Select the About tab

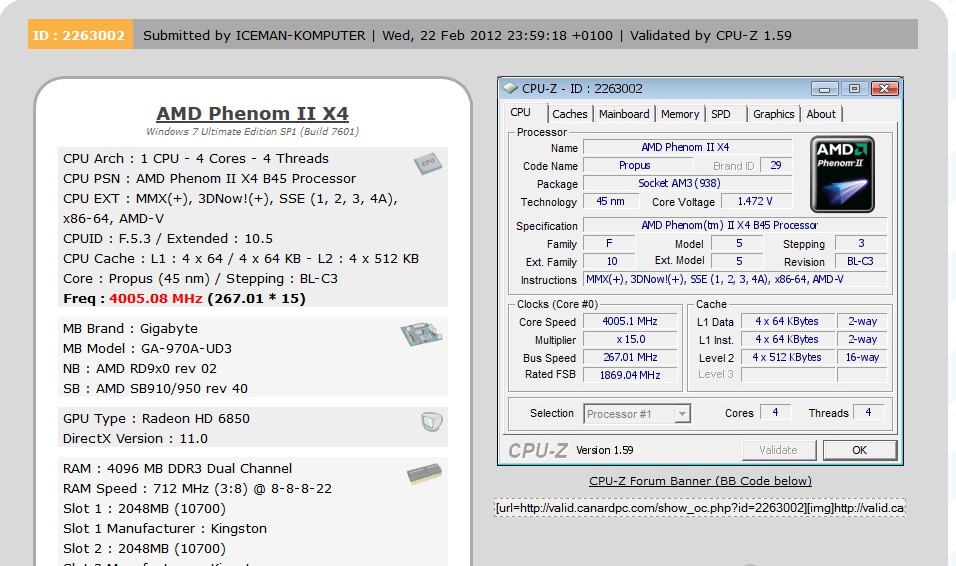coord(821,114)
